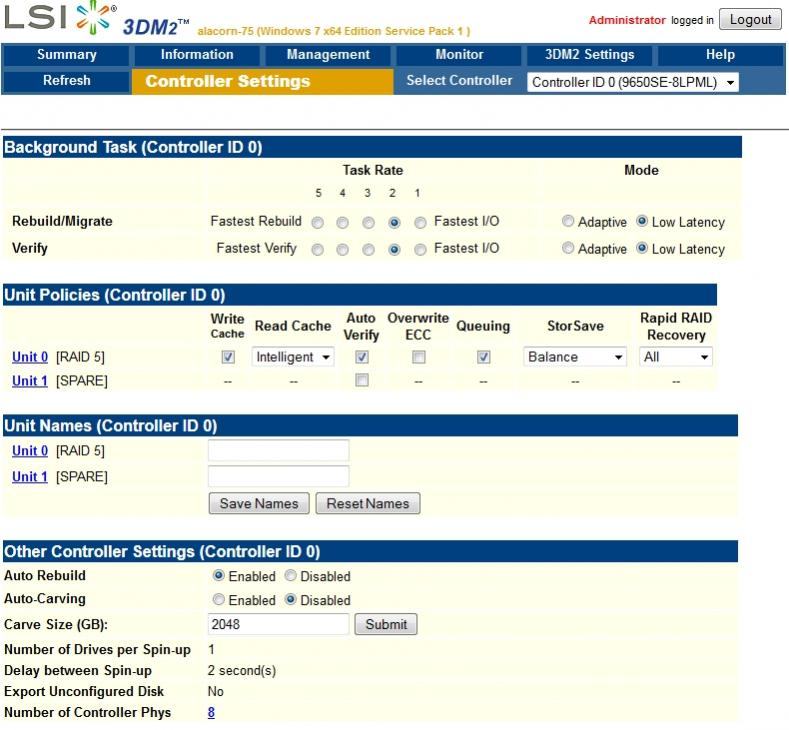This screenshot has height=730, width=789.
Task: Select Verify task rate 2
Action: [x=394, y=250]
